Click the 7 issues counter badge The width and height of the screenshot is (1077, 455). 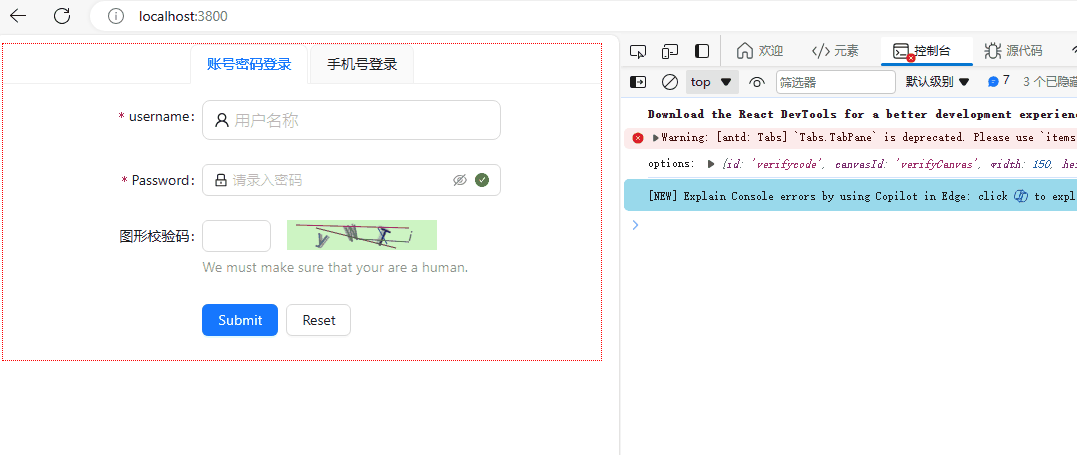(999, 81)
